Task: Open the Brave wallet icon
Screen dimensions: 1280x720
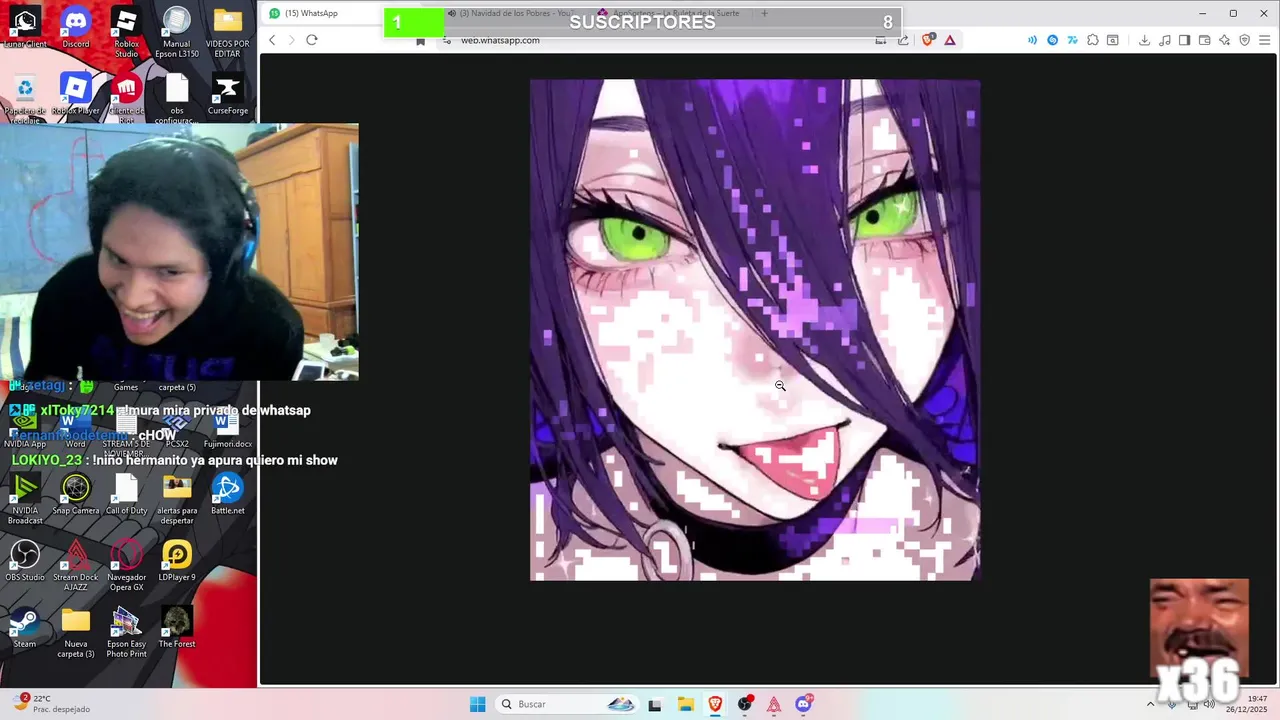Action: pyautogui.click(x=1205, y=40)
